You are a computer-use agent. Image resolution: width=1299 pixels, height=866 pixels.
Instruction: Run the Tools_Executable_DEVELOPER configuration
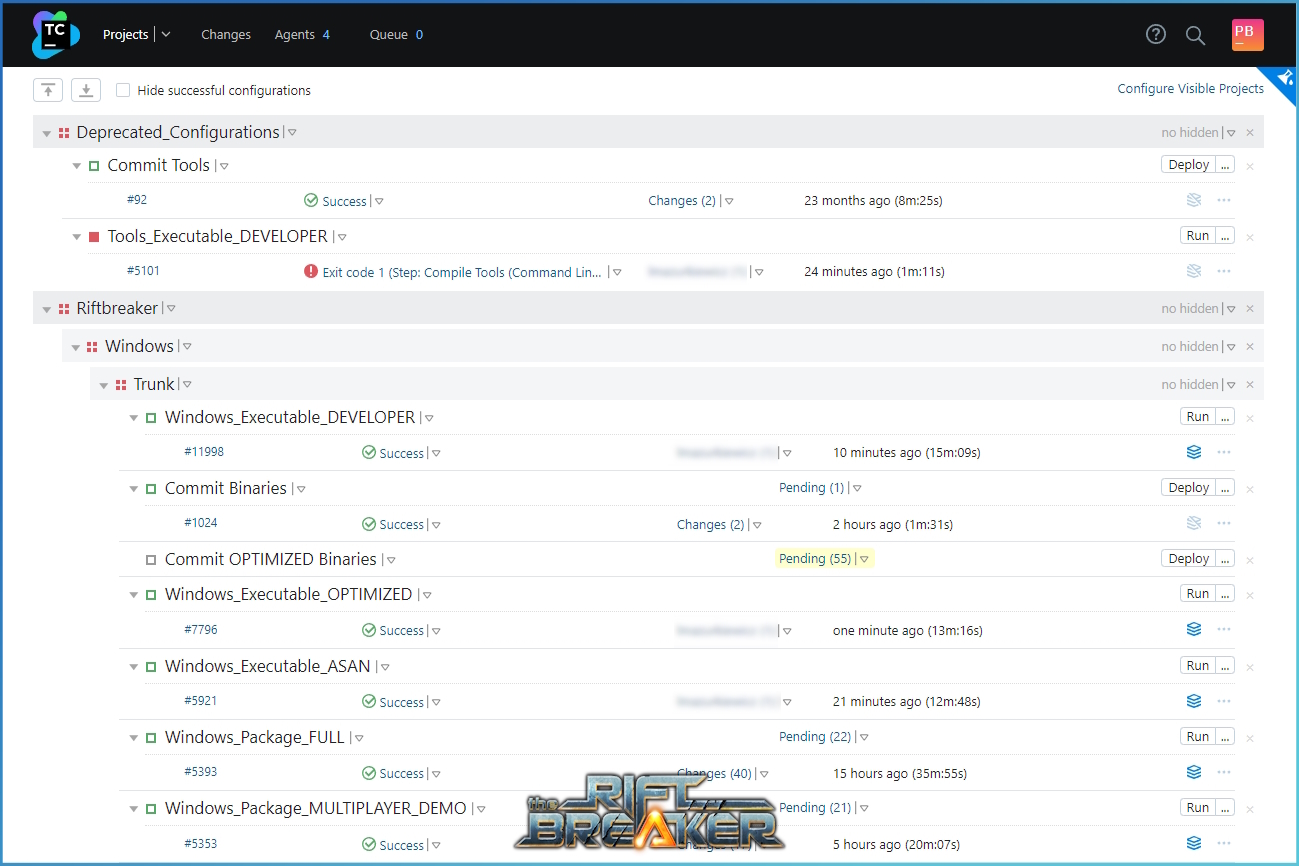coord(1198,235)
